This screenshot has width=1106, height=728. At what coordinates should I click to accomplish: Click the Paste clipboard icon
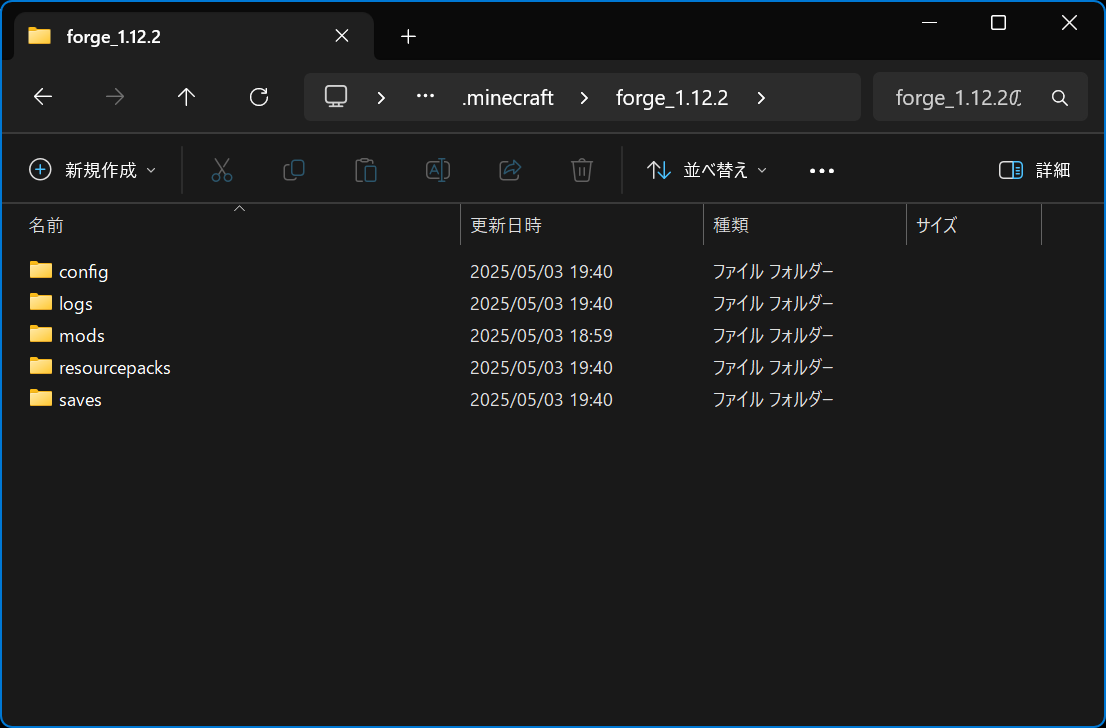tap(365, 170)
